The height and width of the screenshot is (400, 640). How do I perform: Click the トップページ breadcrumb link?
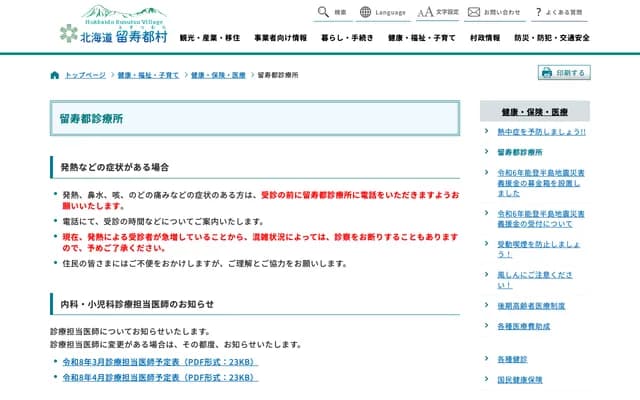(x=85, y=75)
